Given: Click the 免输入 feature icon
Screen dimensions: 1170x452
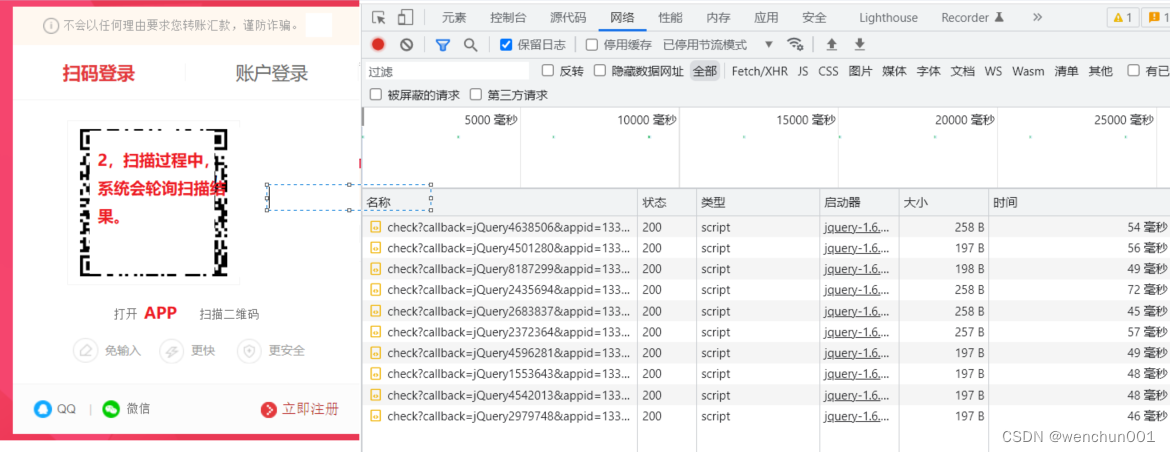Looking at the screenshot, I should pos(86,351).
